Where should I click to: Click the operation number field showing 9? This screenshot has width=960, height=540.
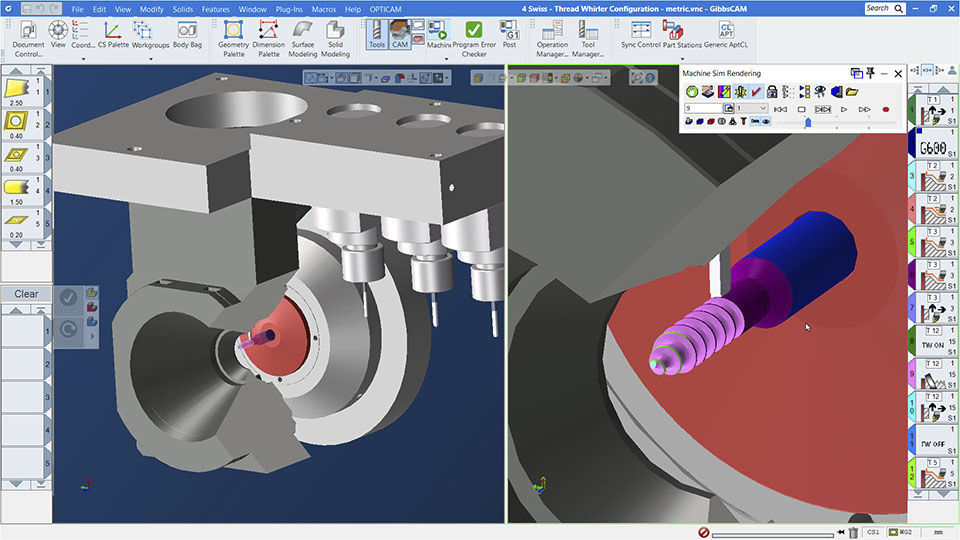tap(702, 108)
